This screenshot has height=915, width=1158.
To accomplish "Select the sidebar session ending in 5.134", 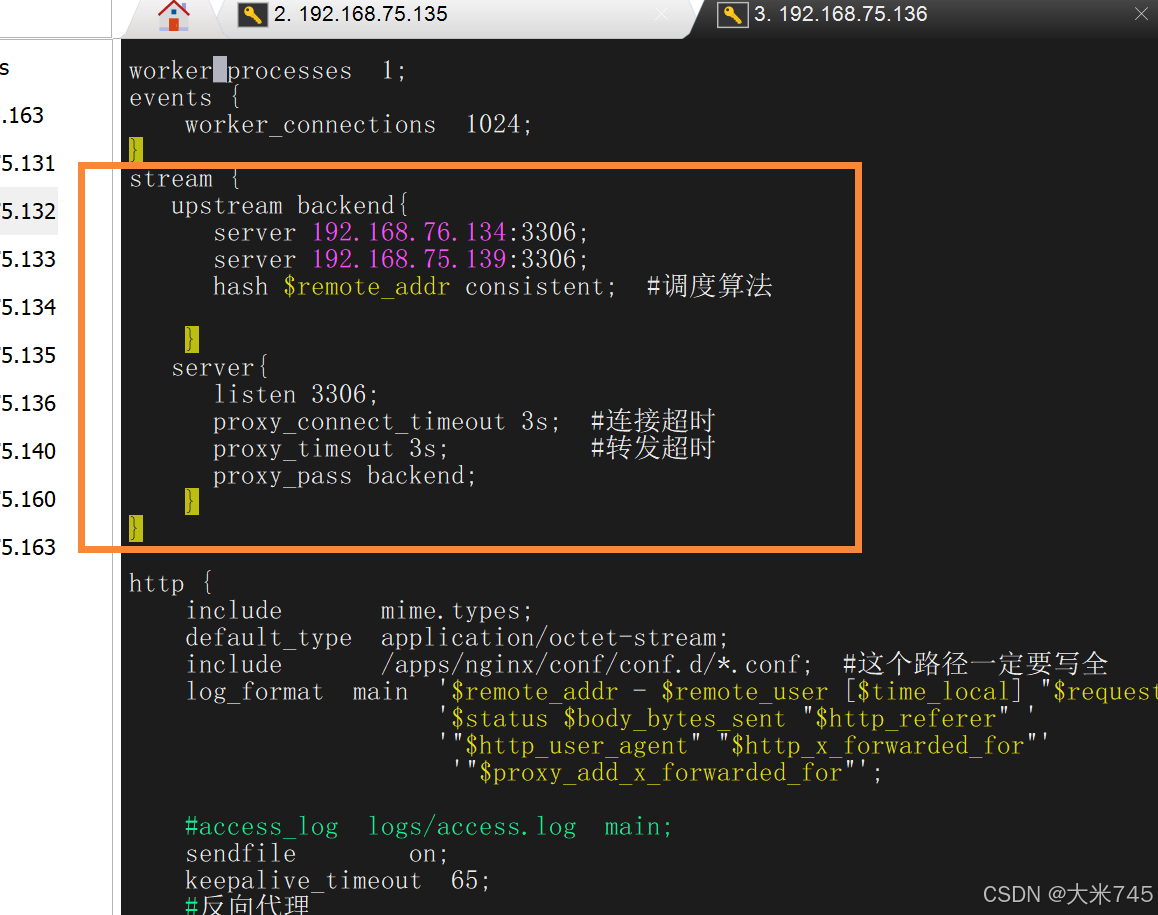I will 28,307.
